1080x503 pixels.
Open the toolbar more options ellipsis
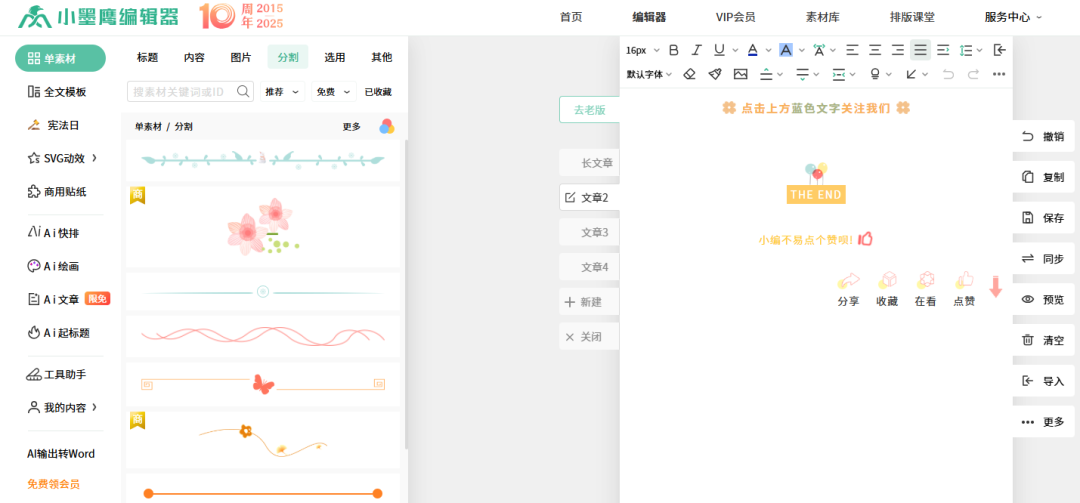click(999, 74)
